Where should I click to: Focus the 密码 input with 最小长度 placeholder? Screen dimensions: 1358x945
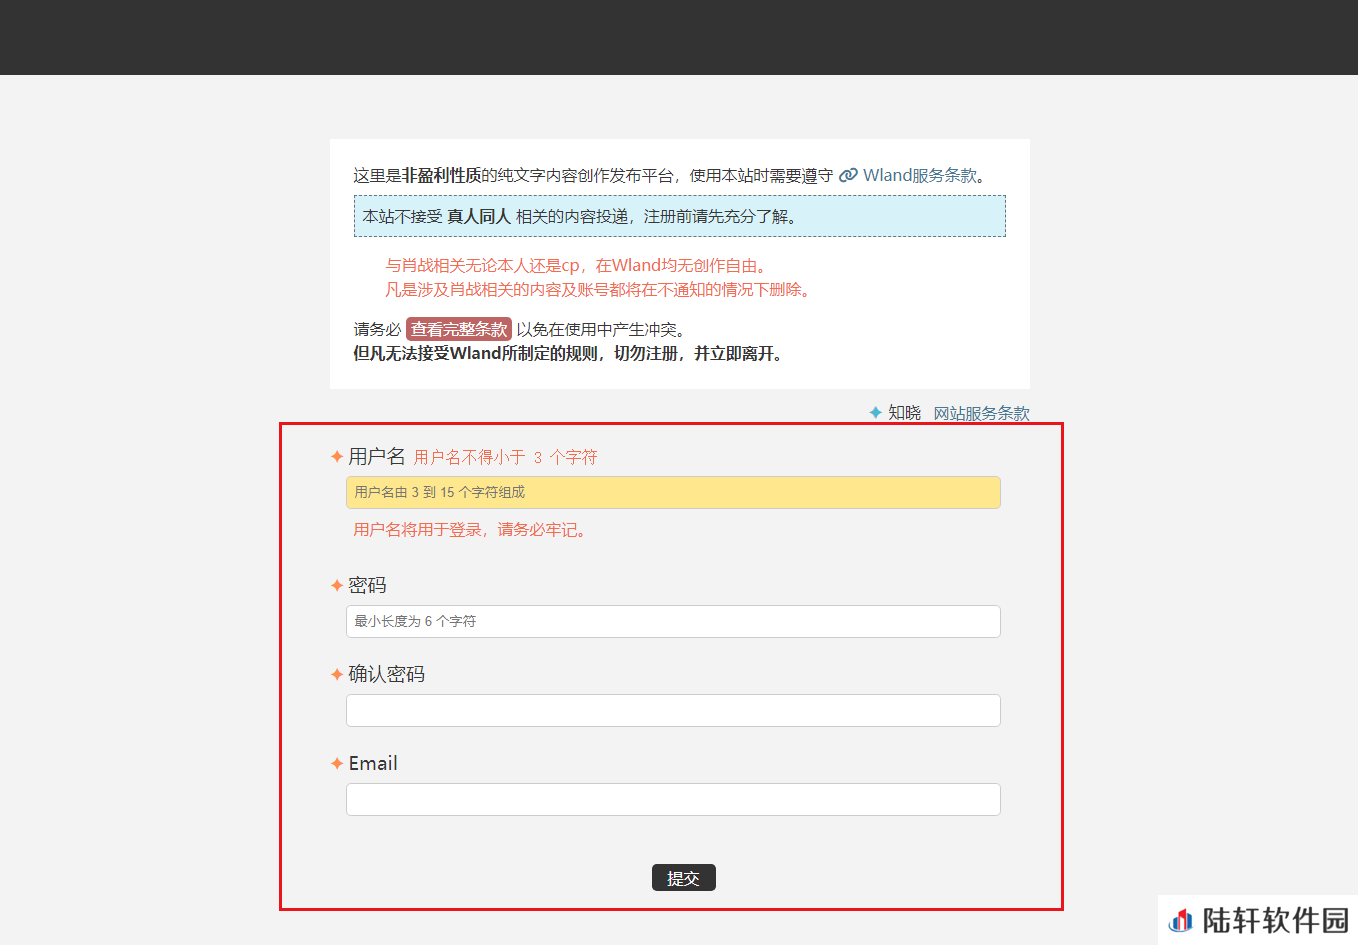(673, 621)
